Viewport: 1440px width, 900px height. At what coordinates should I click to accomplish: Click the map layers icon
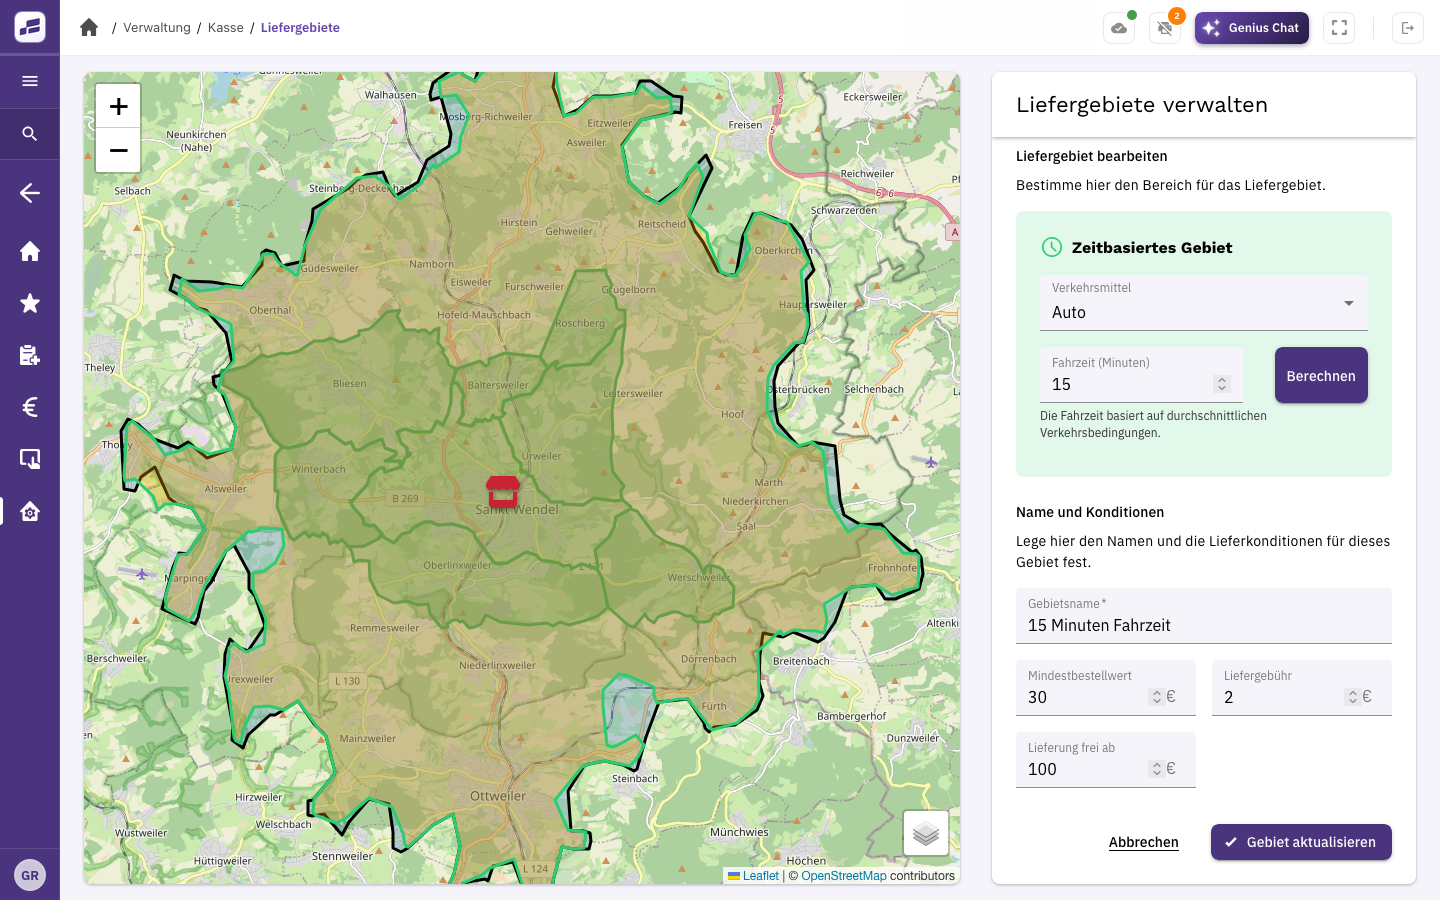tap(926, 833)
